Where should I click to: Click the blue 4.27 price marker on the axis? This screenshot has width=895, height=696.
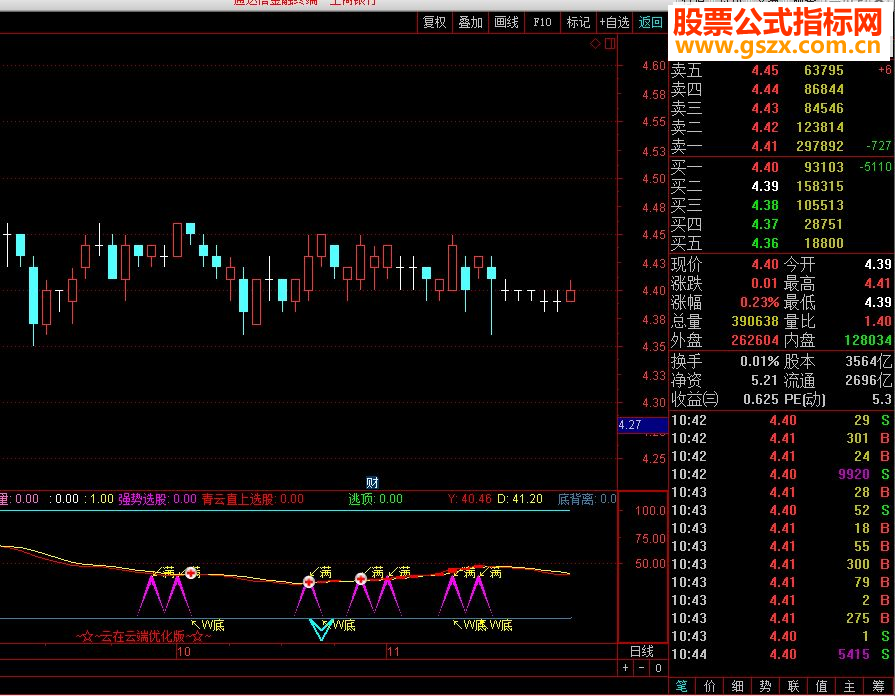tap(643, 425)
